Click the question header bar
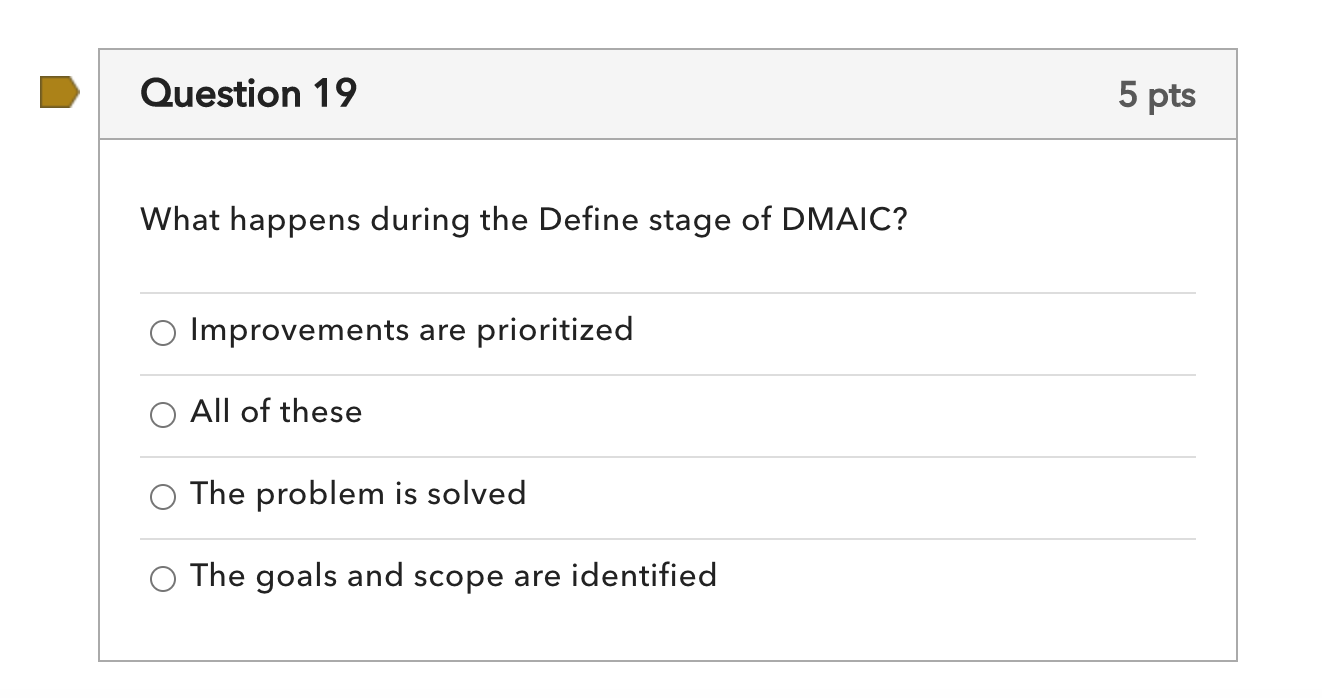 [x=668, y=93]
